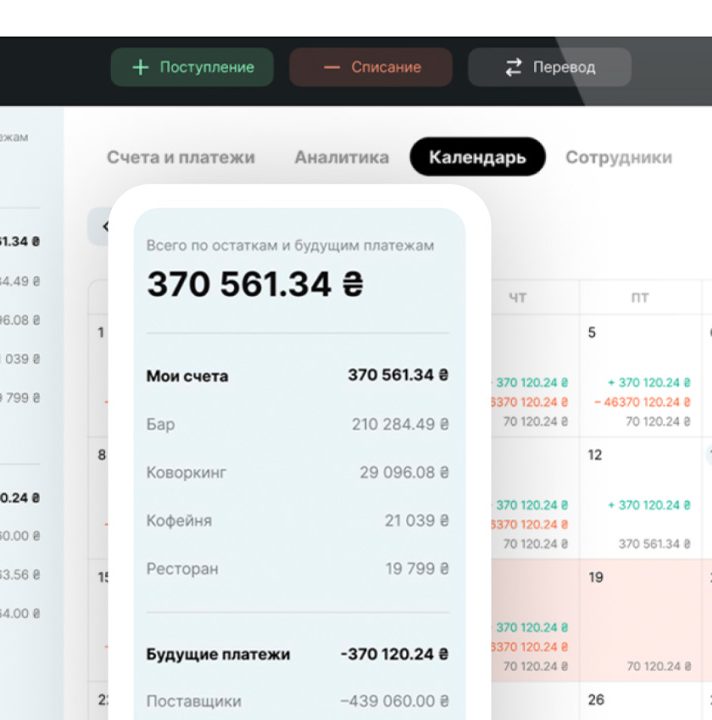Click day 5 income + 370 120.24 ₴
This screenshot has height=720, width=712.
pos(649,382)
